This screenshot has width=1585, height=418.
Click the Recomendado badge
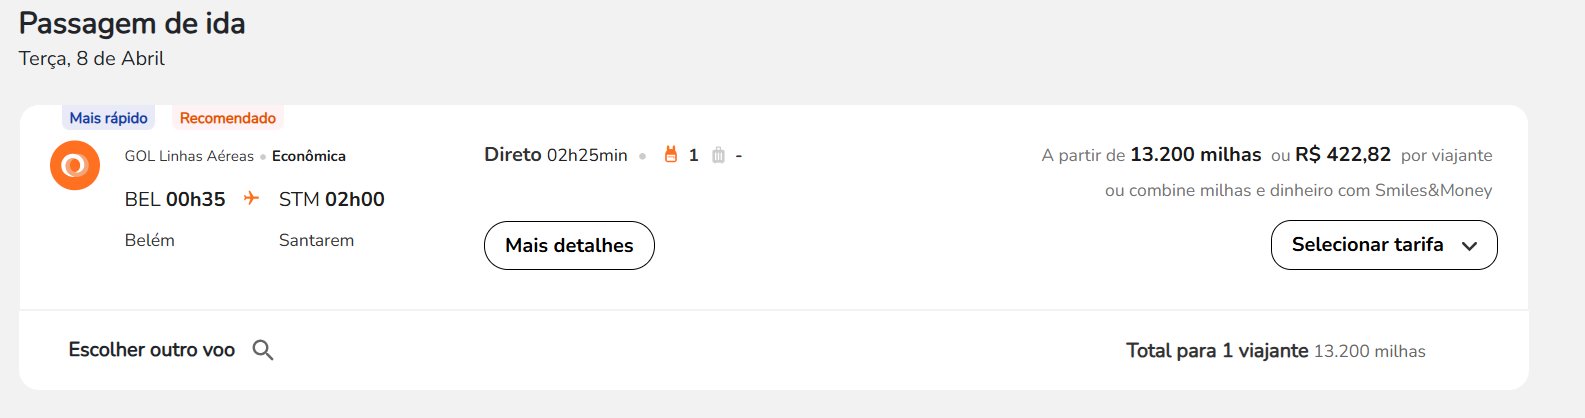tap(228, 118)
